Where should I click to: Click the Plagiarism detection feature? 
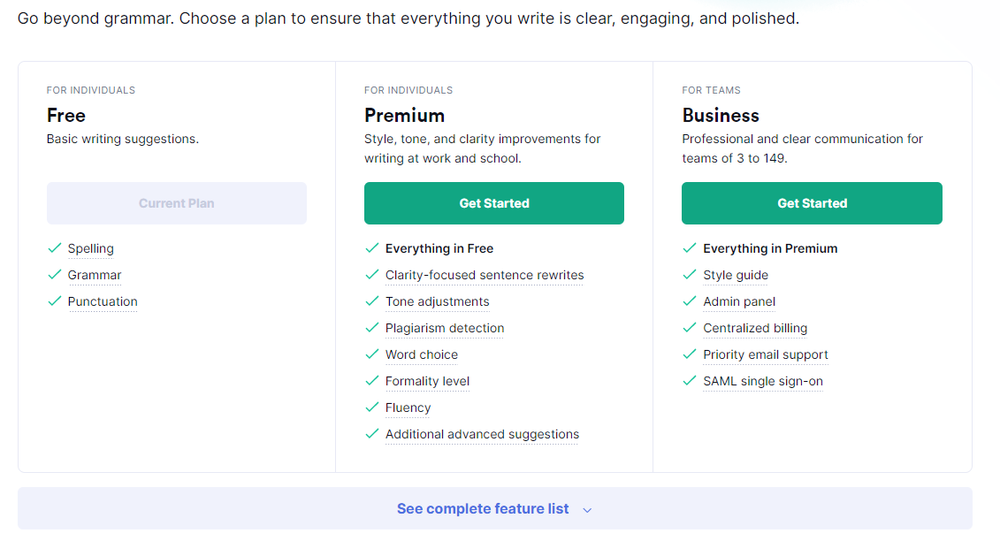(x=445, y=328)
